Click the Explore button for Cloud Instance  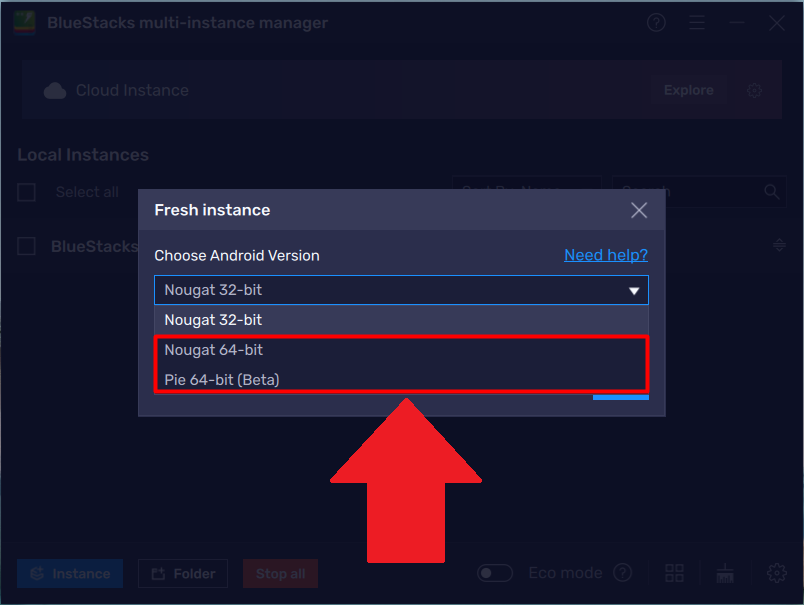tap(689, 90)
